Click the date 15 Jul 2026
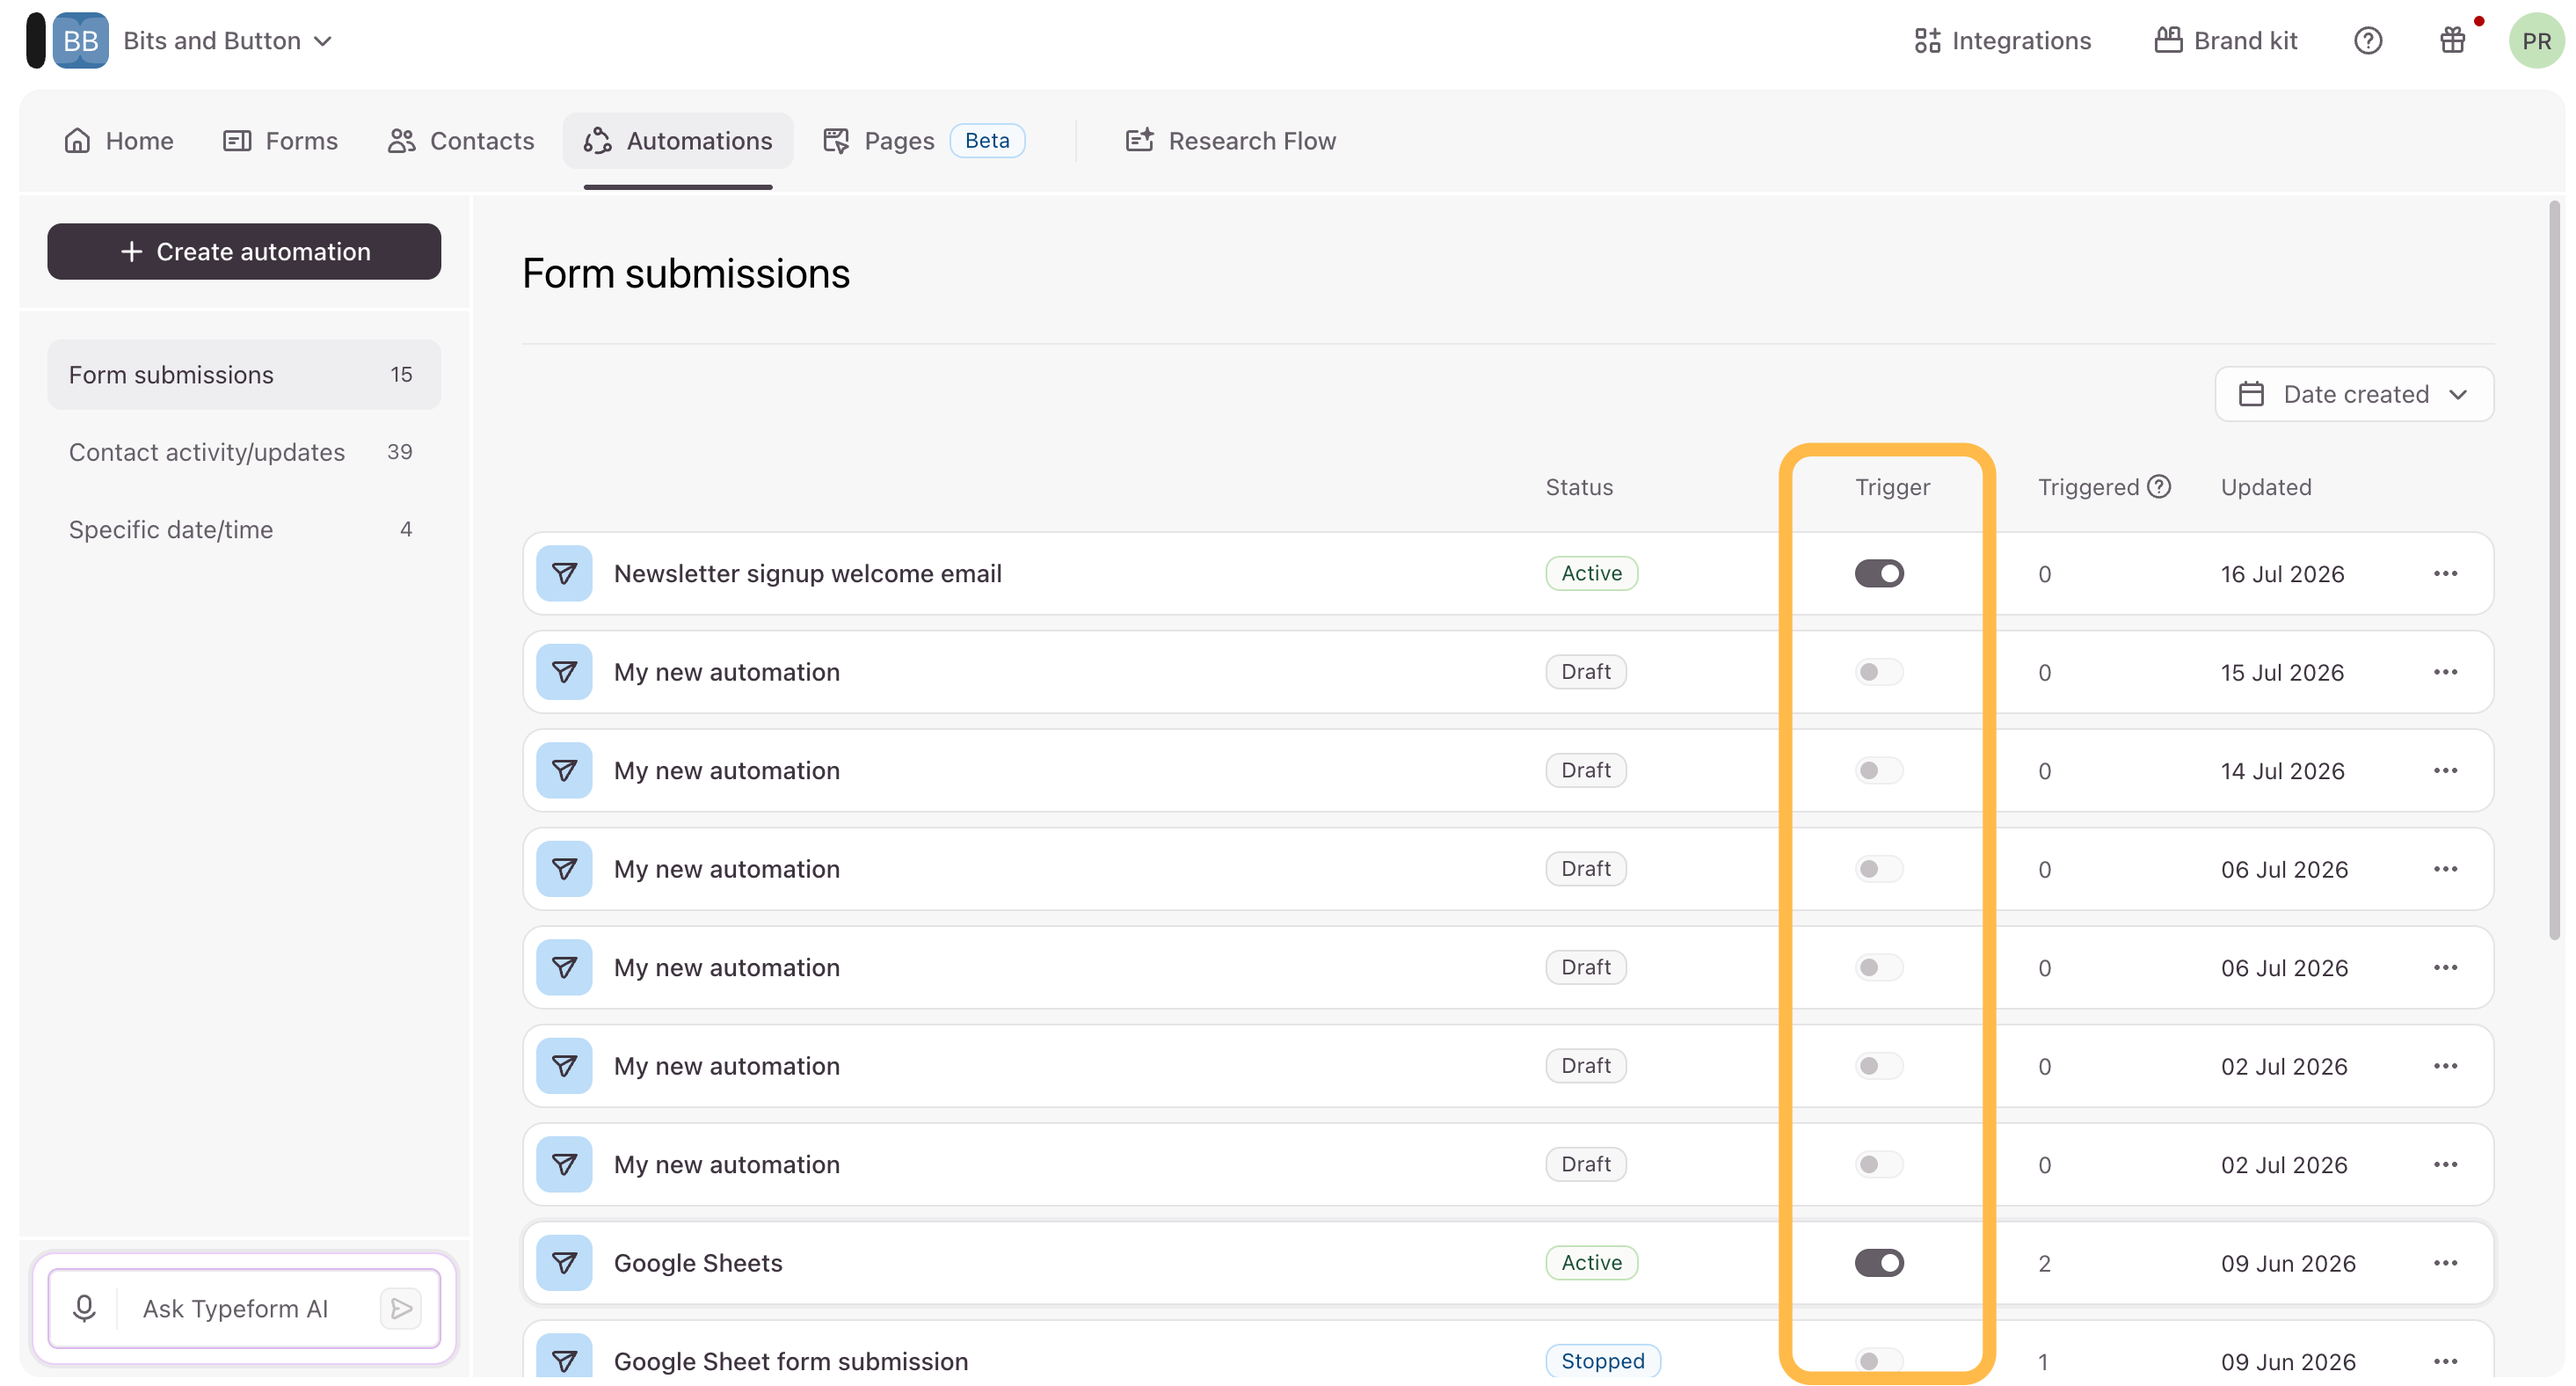 [x=2282, y=672]
